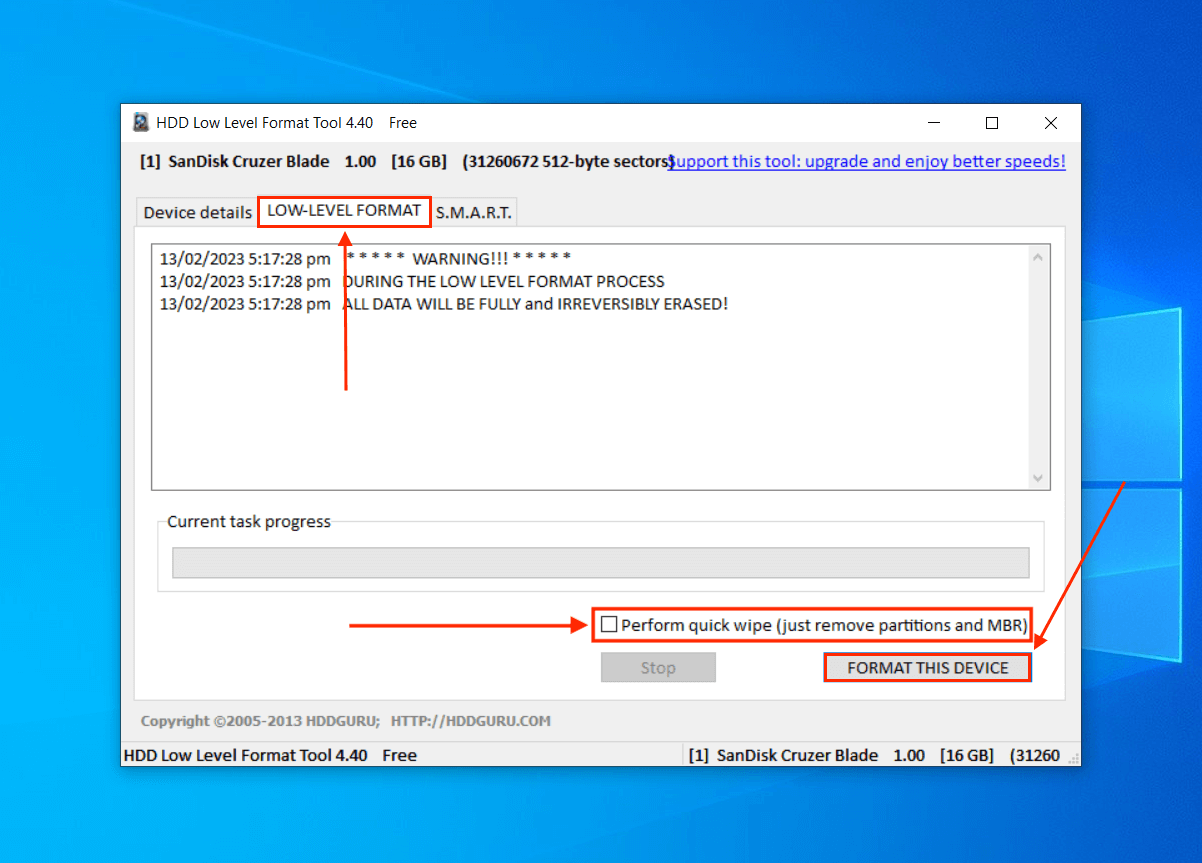The width and height of the screenshot is (1202, 863).
Task: Enable the Perform quick wipe checkbox
Action: [x=609, y=625]
